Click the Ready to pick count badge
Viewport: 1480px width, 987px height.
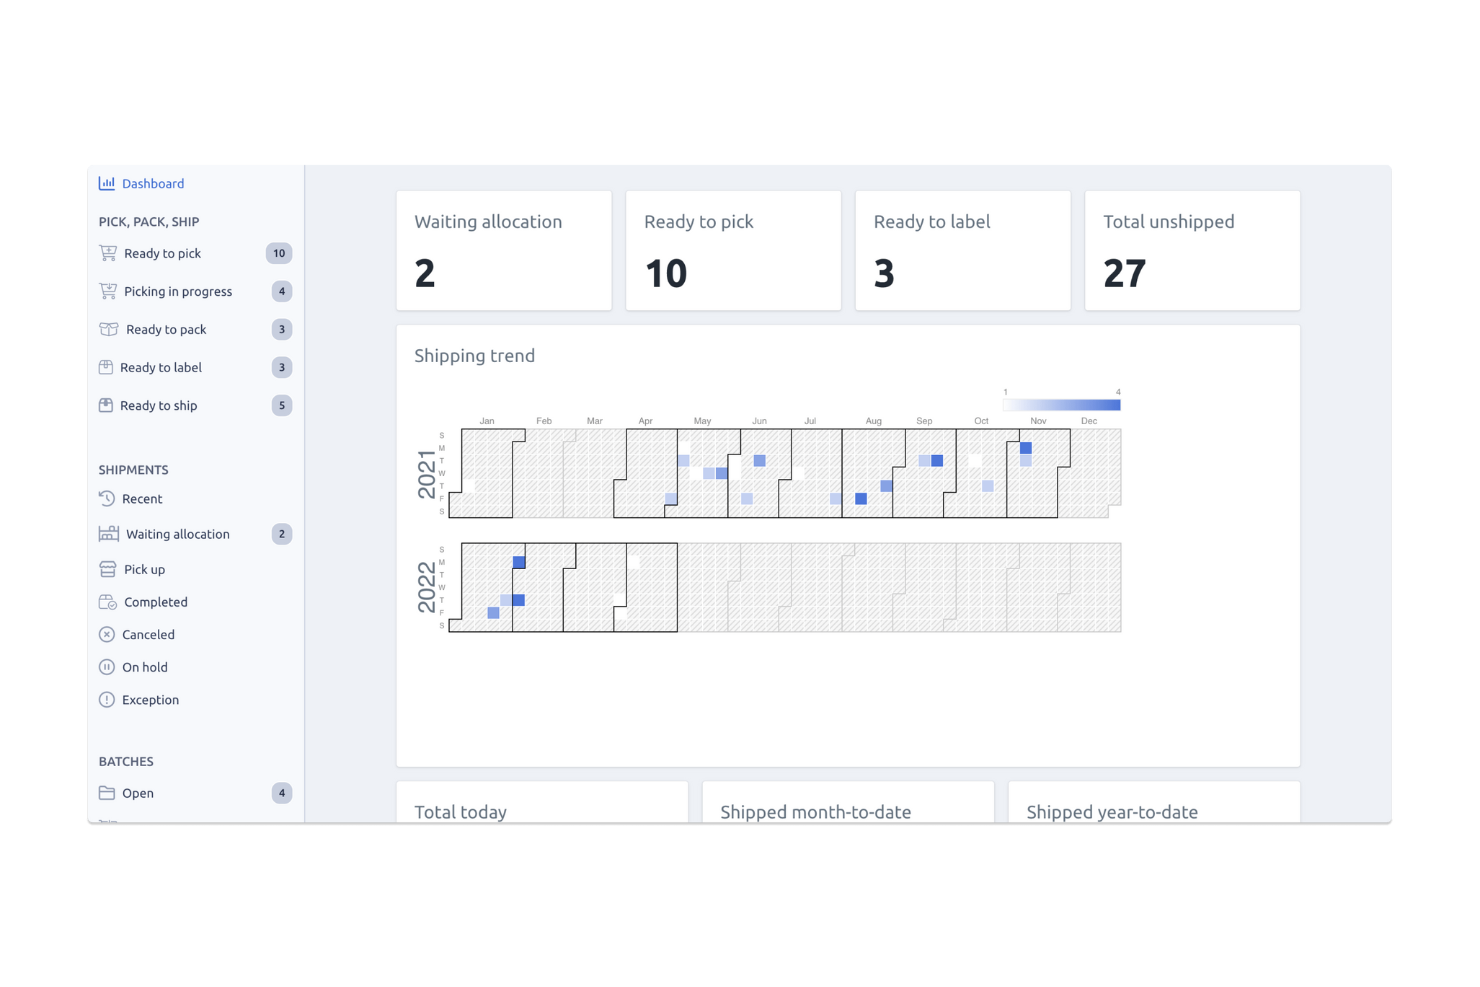point(280,253)
